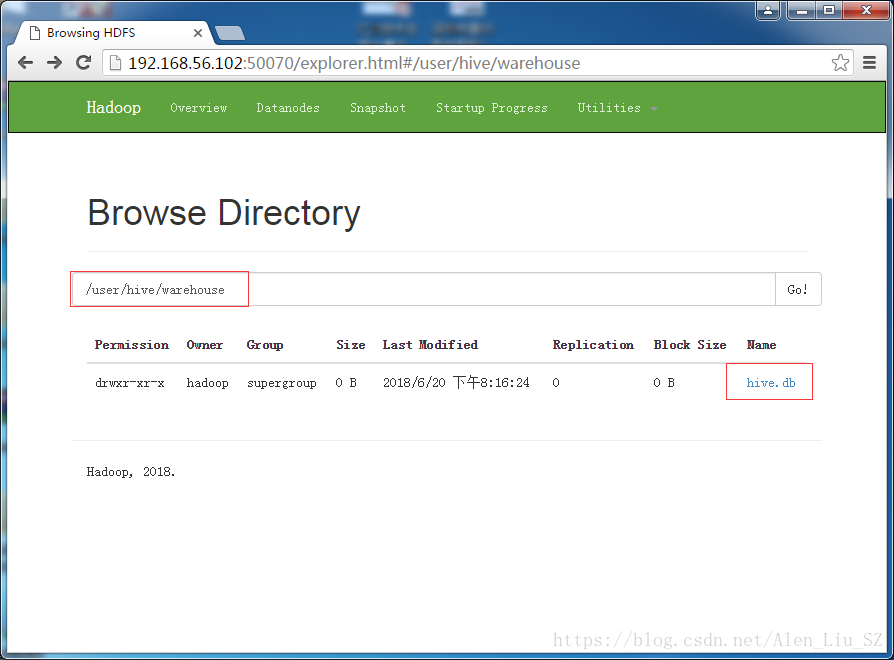Click the Size column header
Screen dimensions: 894x660
pyautogui.click(x=351, y=345)
